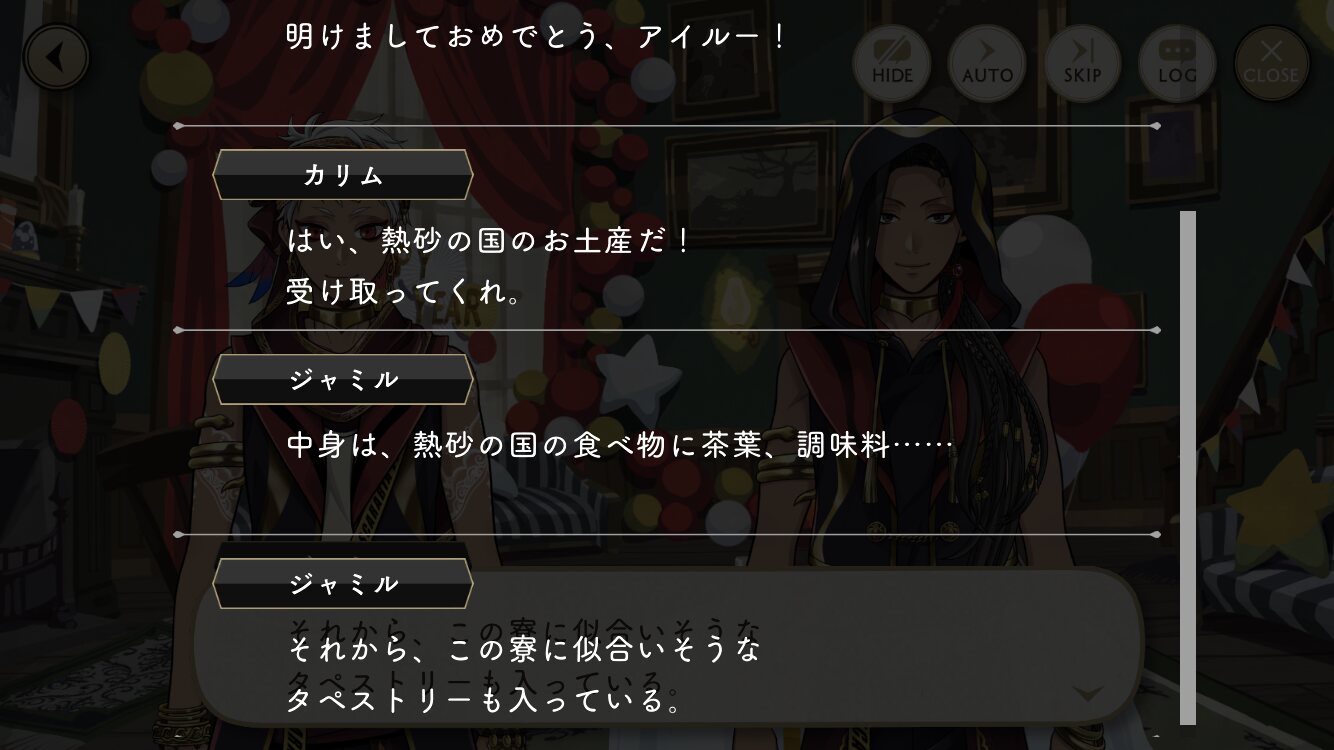Click the line 明けましておめでとう、アイルー！

point(537,38)
